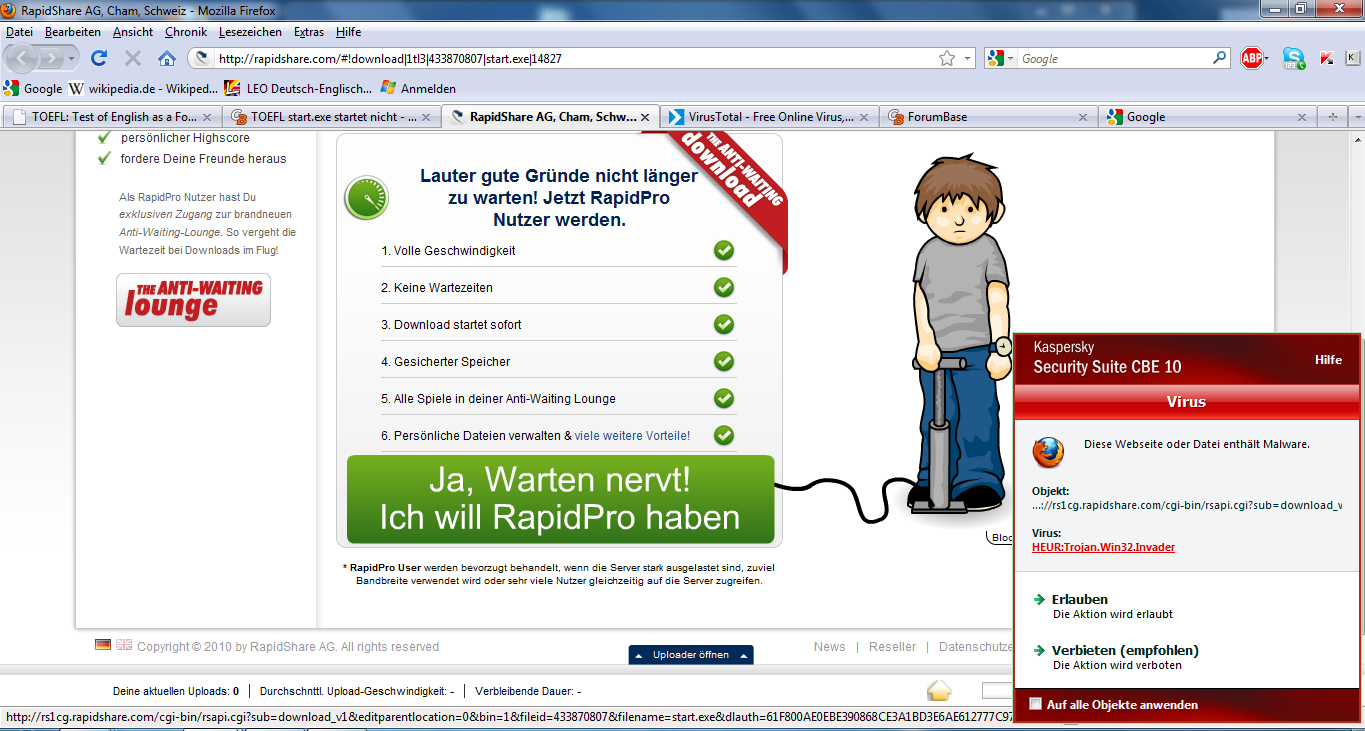Image resolution: width=1365 pixels, height=731 pixels.
Task: Reload the current RapidShare page
Action: click(x=99, y=58)
